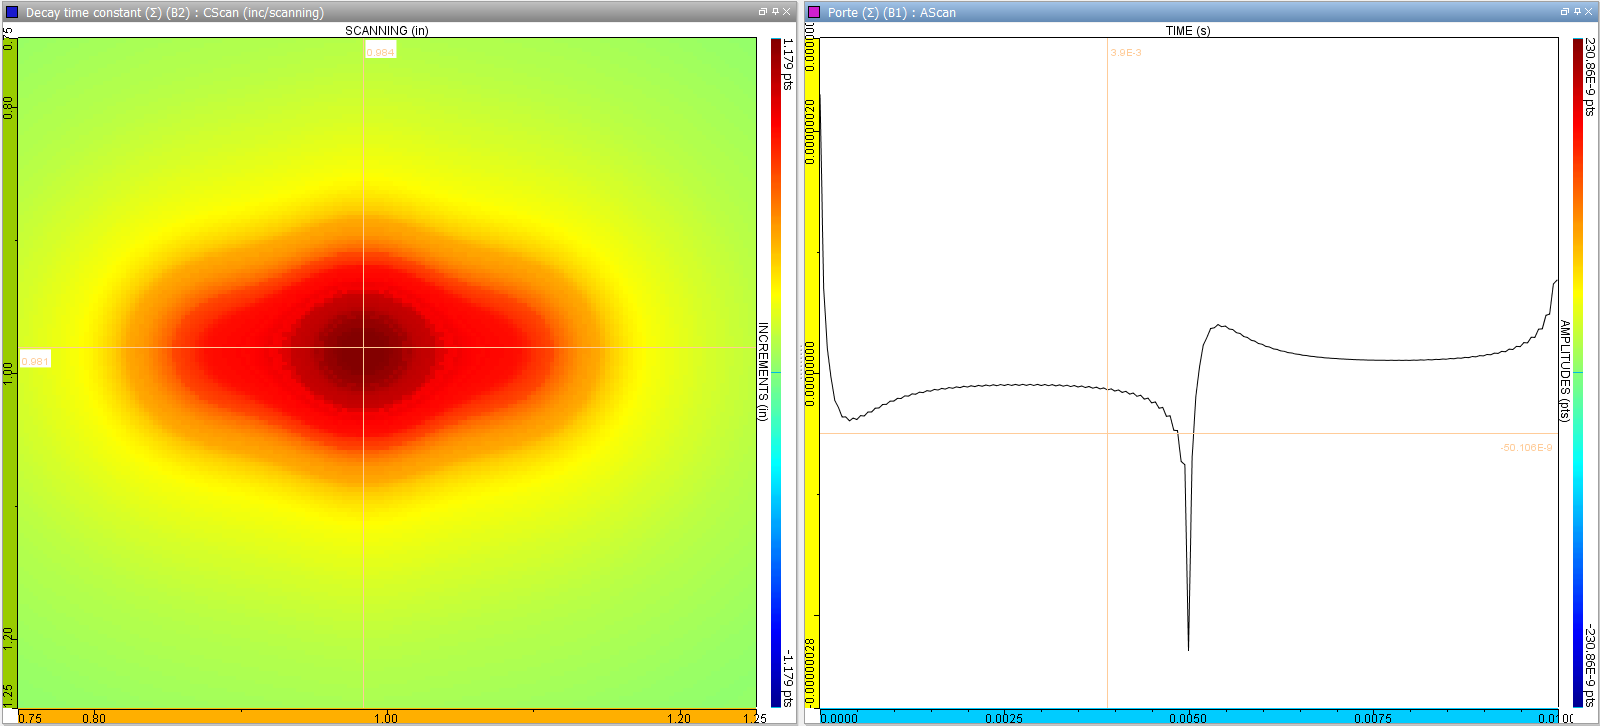
Task: Click the -50.106E-9 amplitude cursor label
Action: click(x=1526, y=448)
